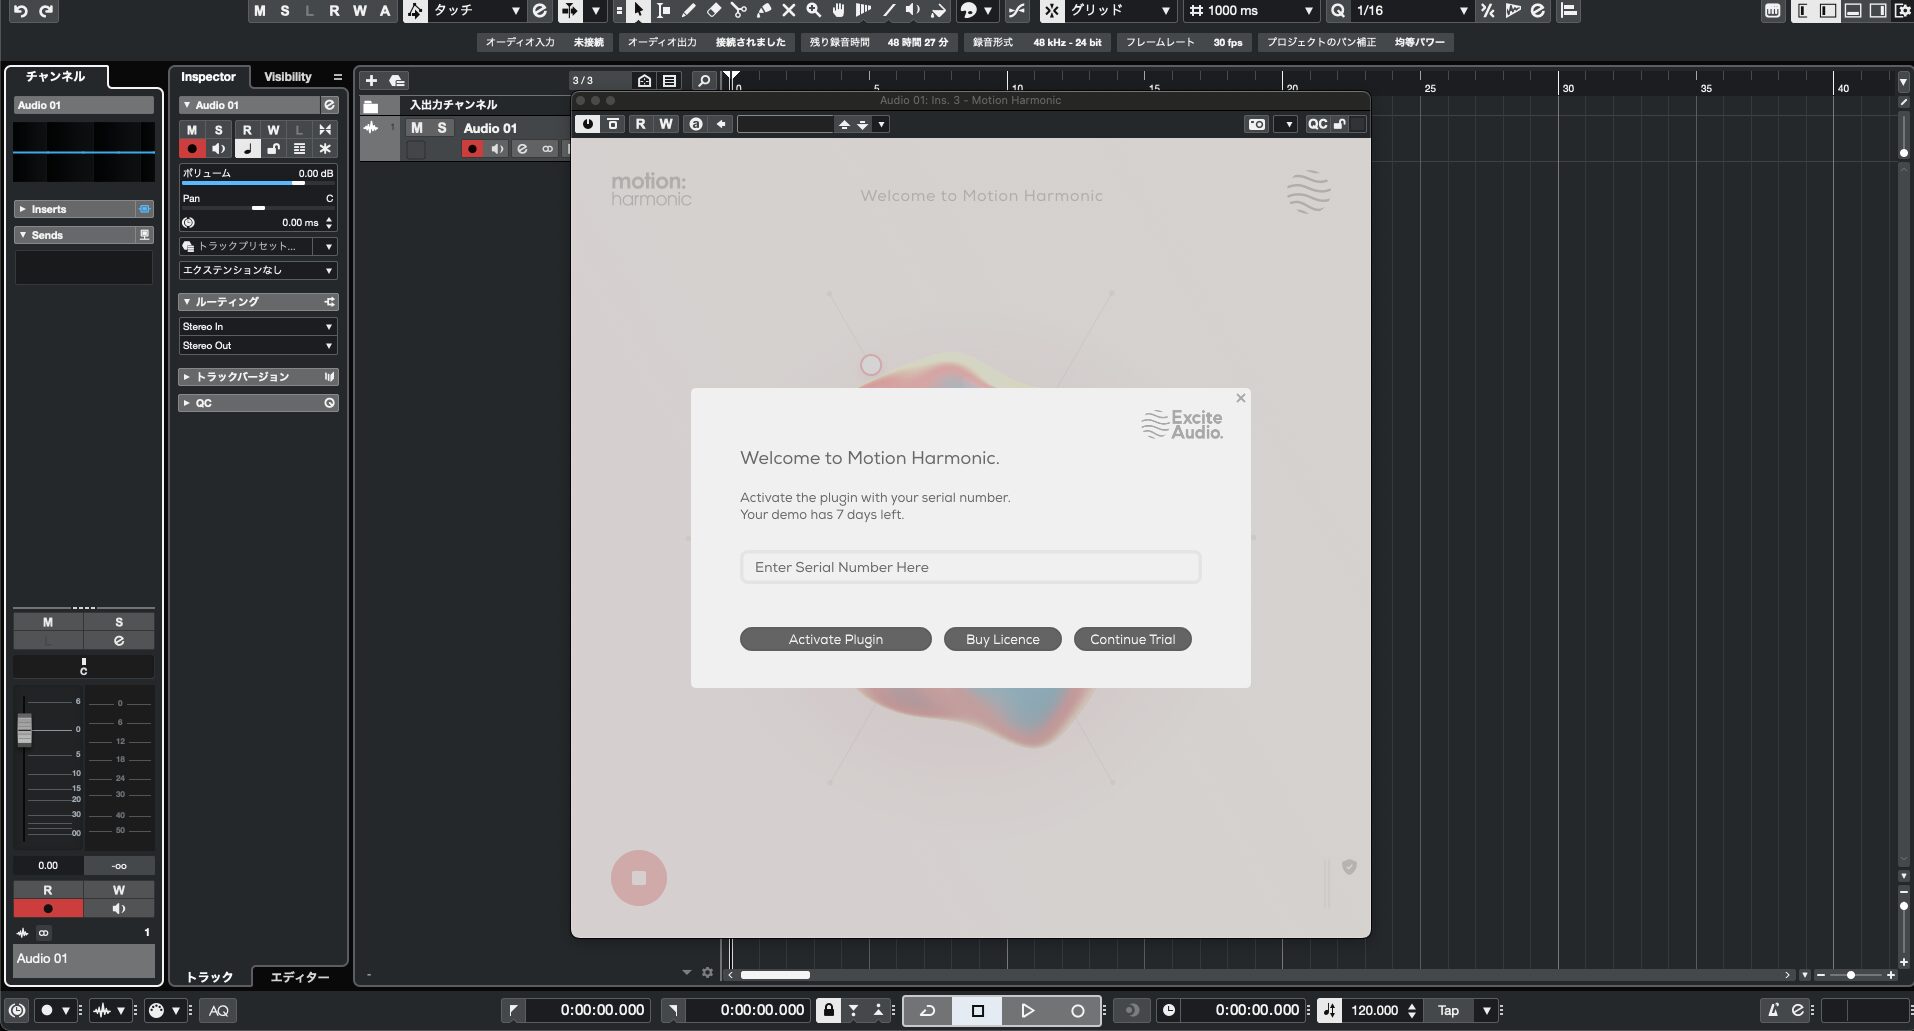Click the plugin snapshot camera icon
Viewport: 1914px width, 1031px height.
[x=1257, y=124]
